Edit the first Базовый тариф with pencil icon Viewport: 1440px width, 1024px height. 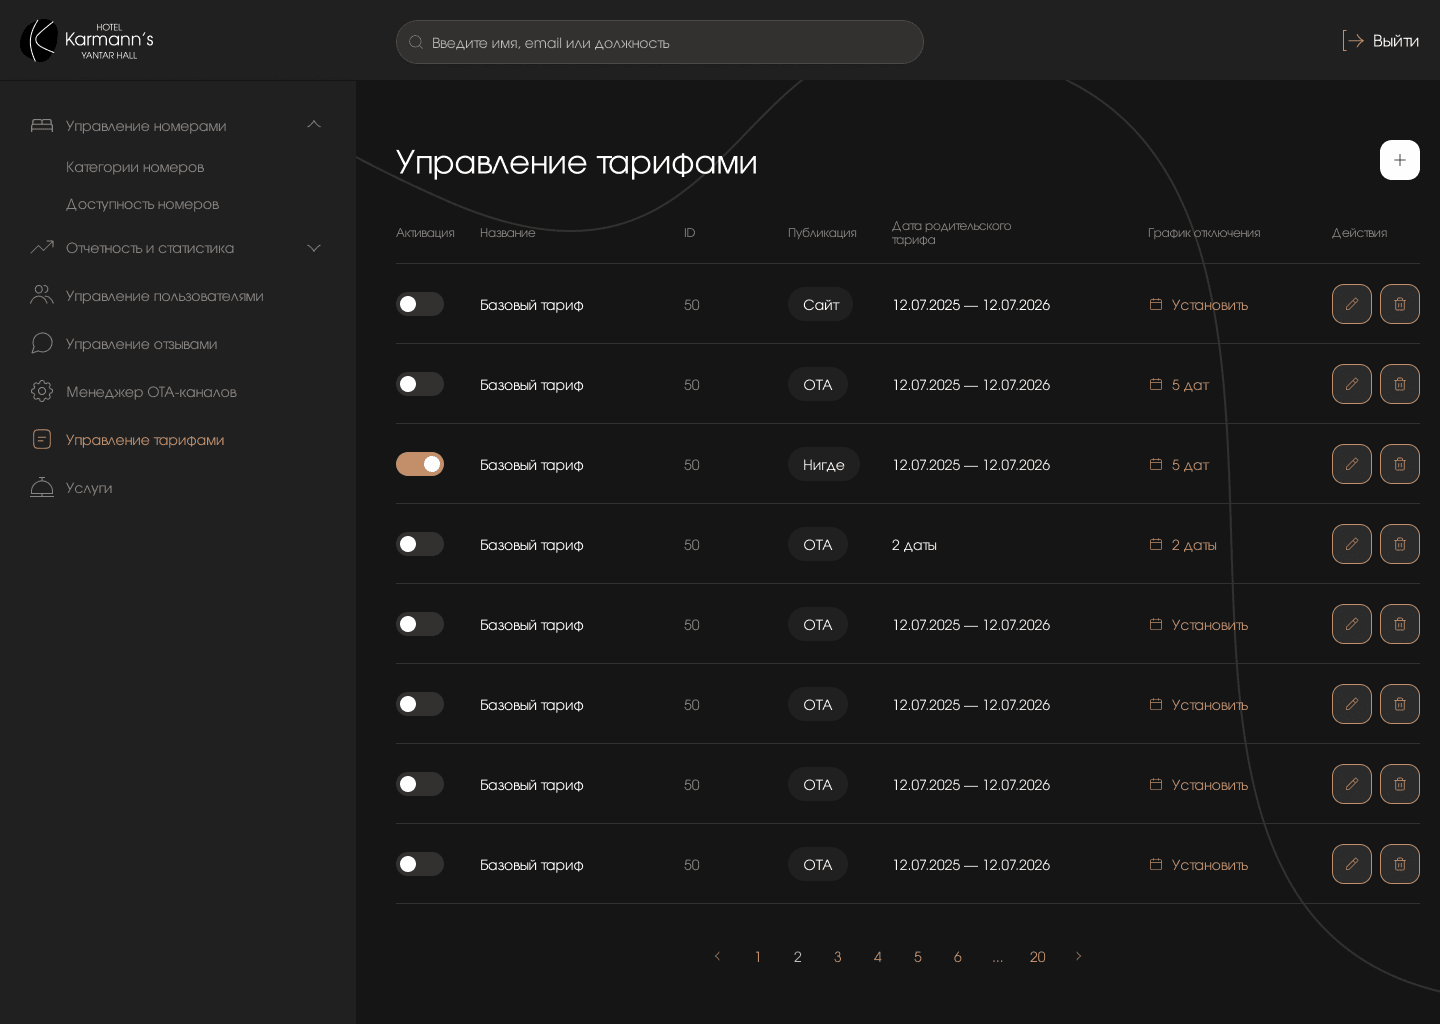point(1352,304)
